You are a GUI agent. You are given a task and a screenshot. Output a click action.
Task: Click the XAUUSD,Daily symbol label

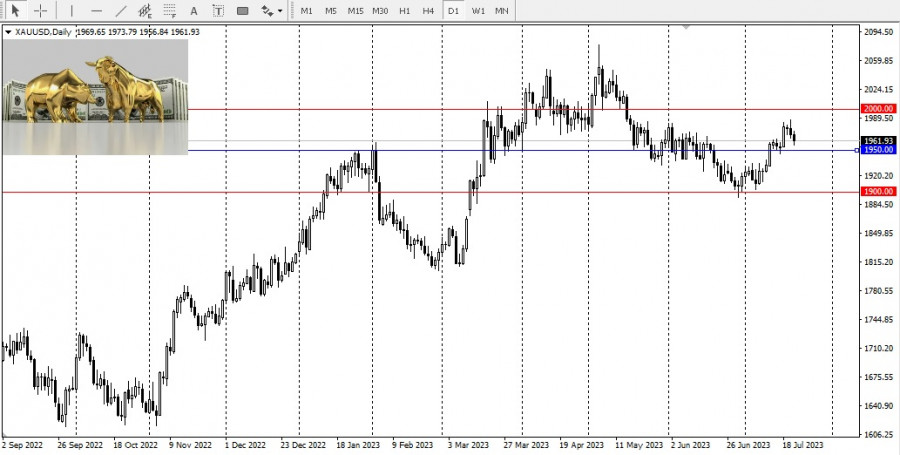tap(42, 32)
